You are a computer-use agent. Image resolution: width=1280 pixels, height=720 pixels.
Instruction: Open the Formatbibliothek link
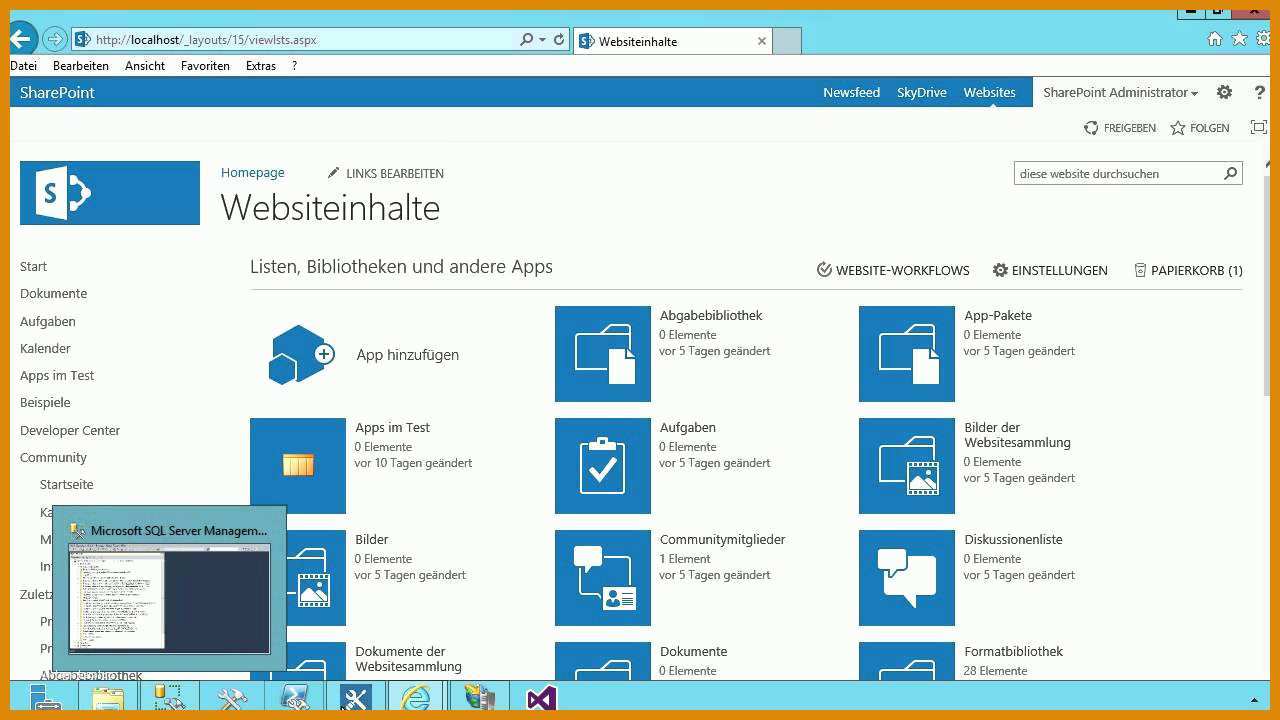[x=1013, y=651]
